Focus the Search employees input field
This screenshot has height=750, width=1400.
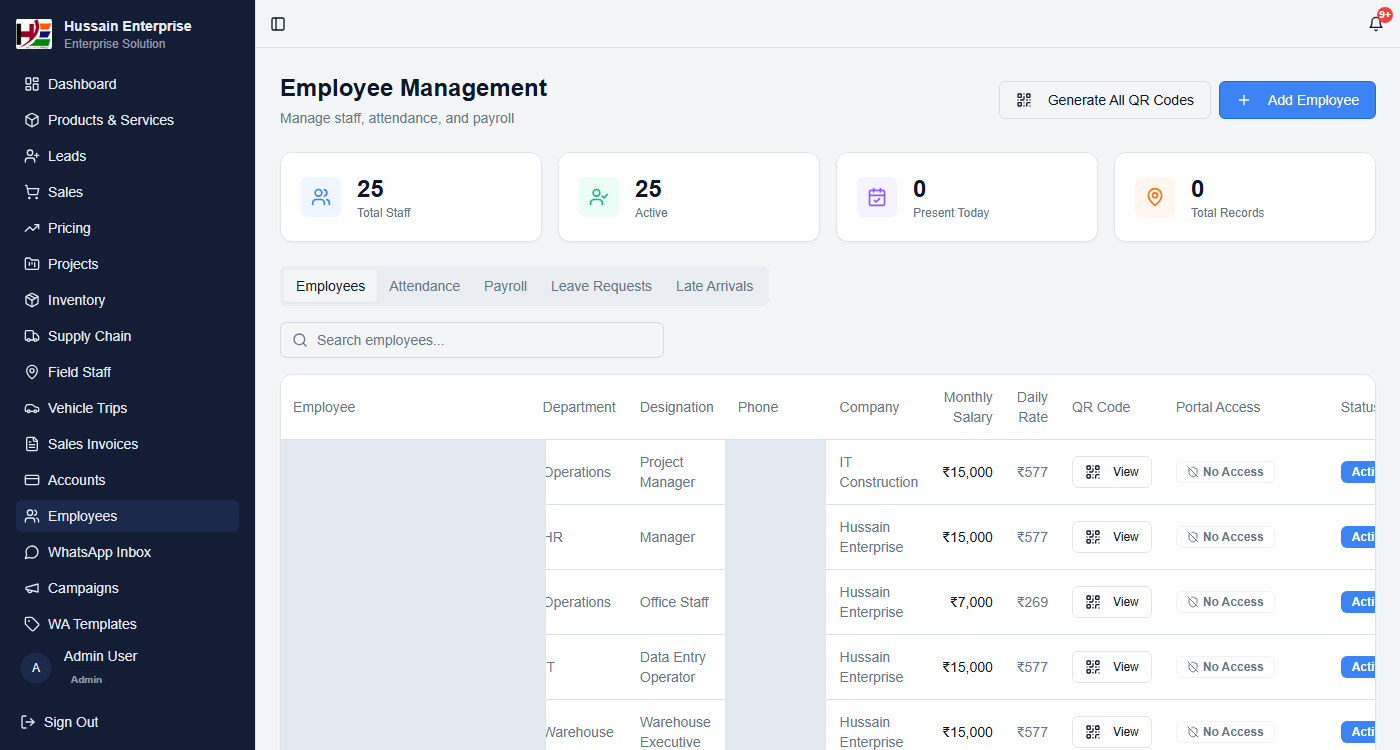click(472, 340)
